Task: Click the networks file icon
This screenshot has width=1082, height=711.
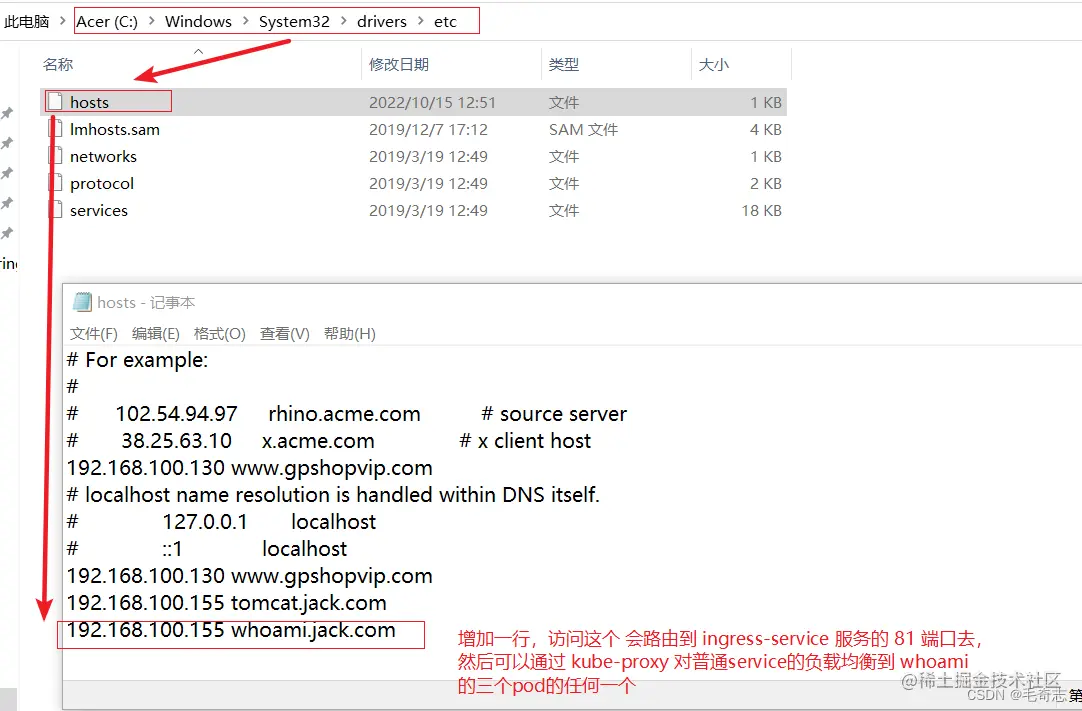Action: (55, 156)
